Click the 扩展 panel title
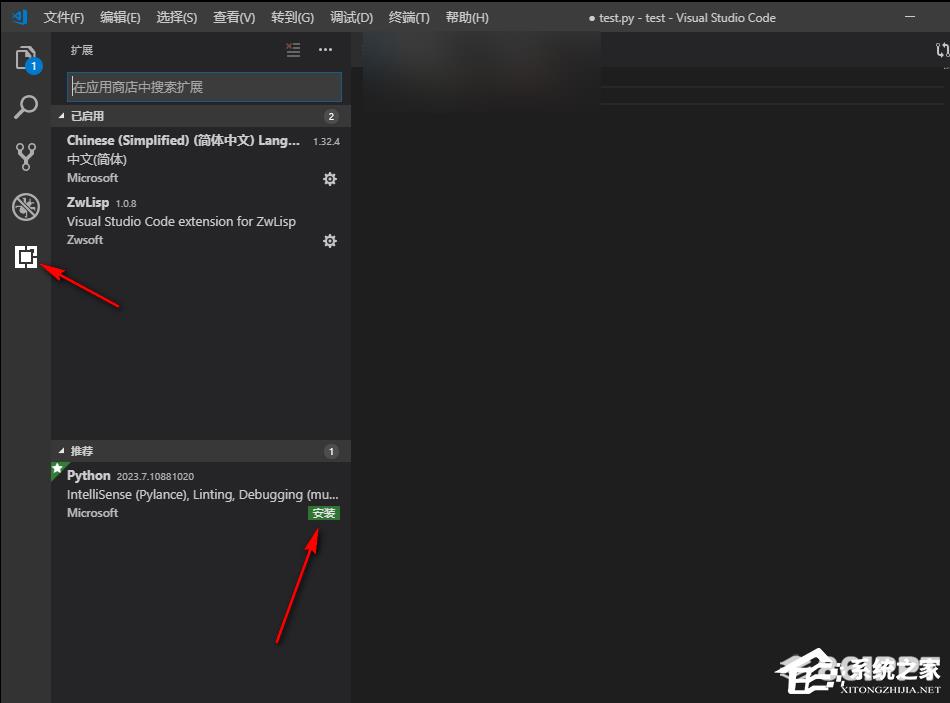Screen dimensions: 950x703 pos(82,50)
